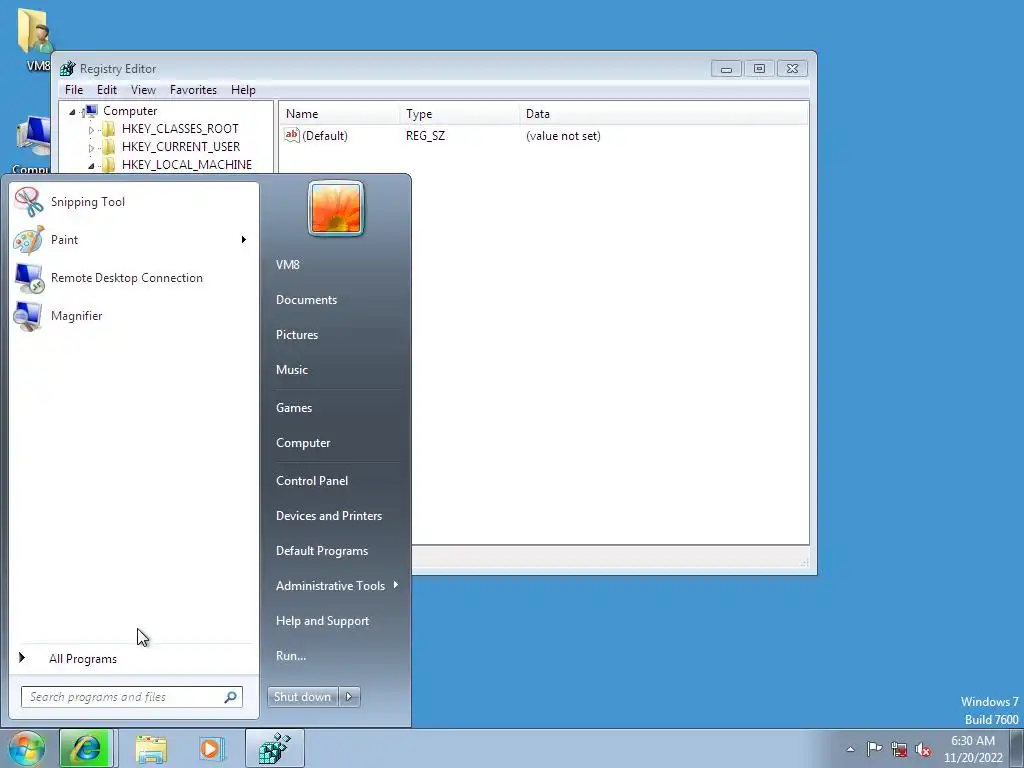This screenshot has width=1024, height=768.
Task: Click the search magnifier icon in Start menu
Action: click(231, 697)
